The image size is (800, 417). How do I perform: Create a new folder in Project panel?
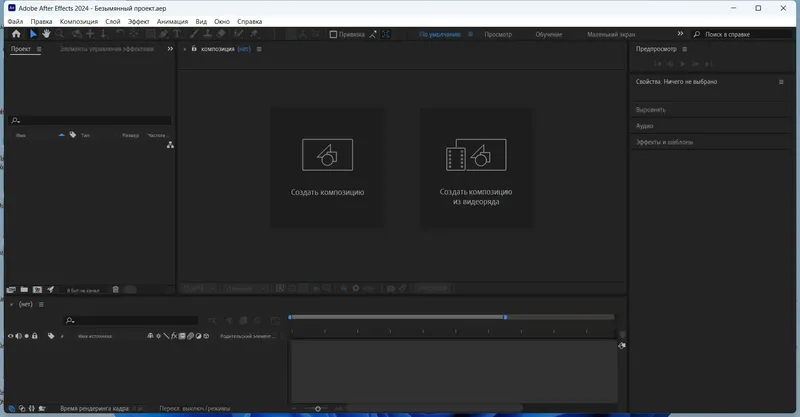tap(24, 289)
